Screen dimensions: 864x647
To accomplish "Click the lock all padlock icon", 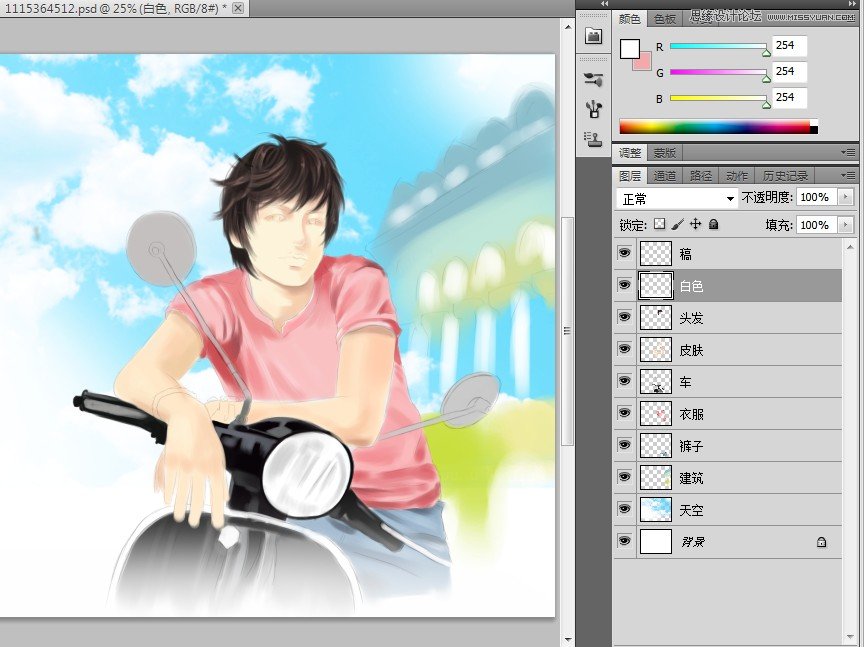I will coord(714,225).
